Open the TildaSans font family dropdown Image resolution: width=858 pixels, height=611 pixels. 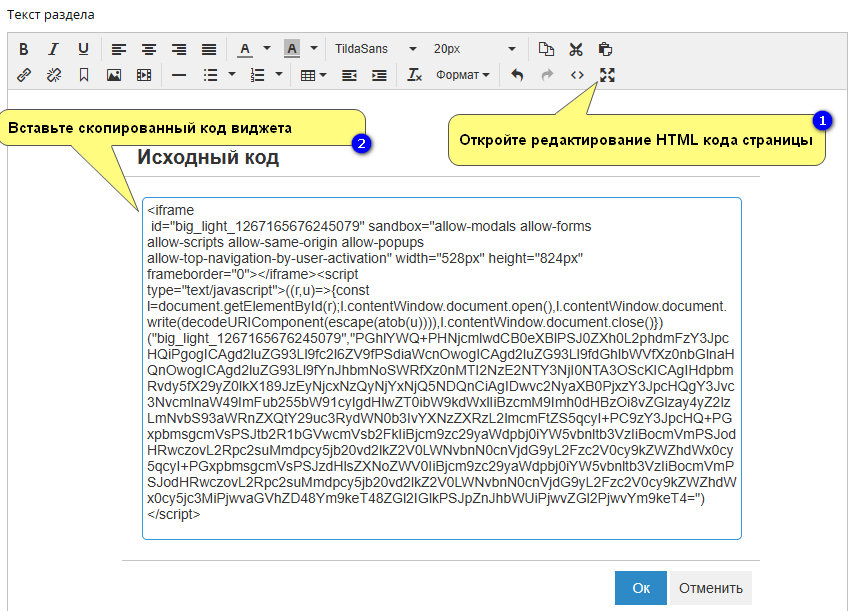[x=375, y=48]
